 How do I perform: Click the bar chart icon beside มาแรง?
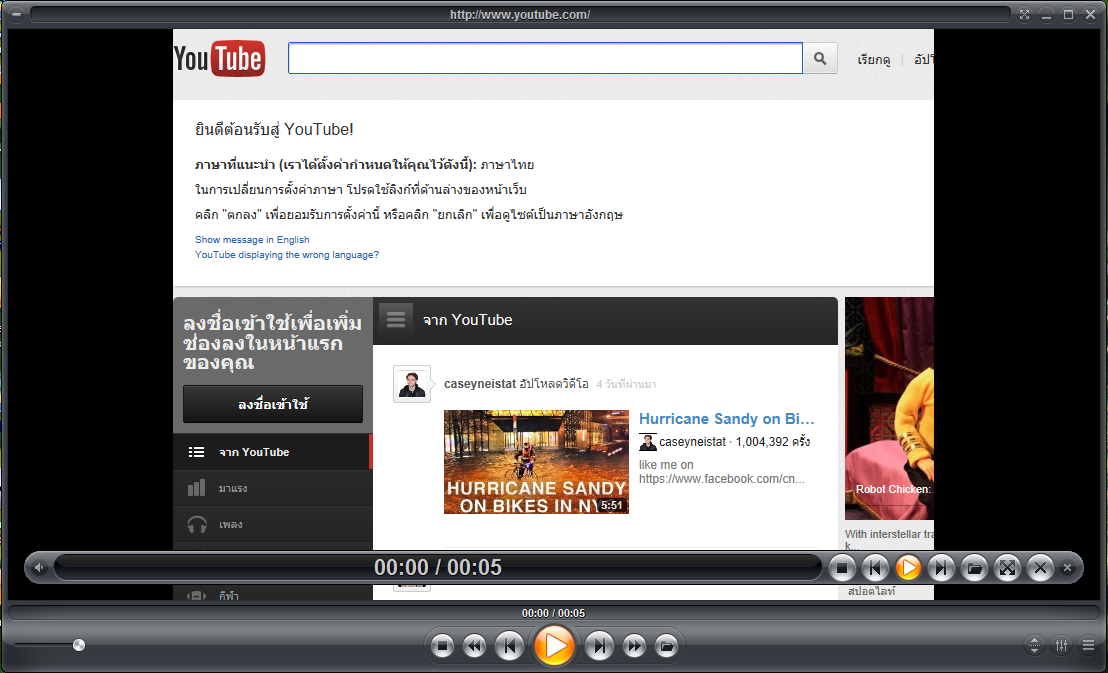(x=196, y=488)
